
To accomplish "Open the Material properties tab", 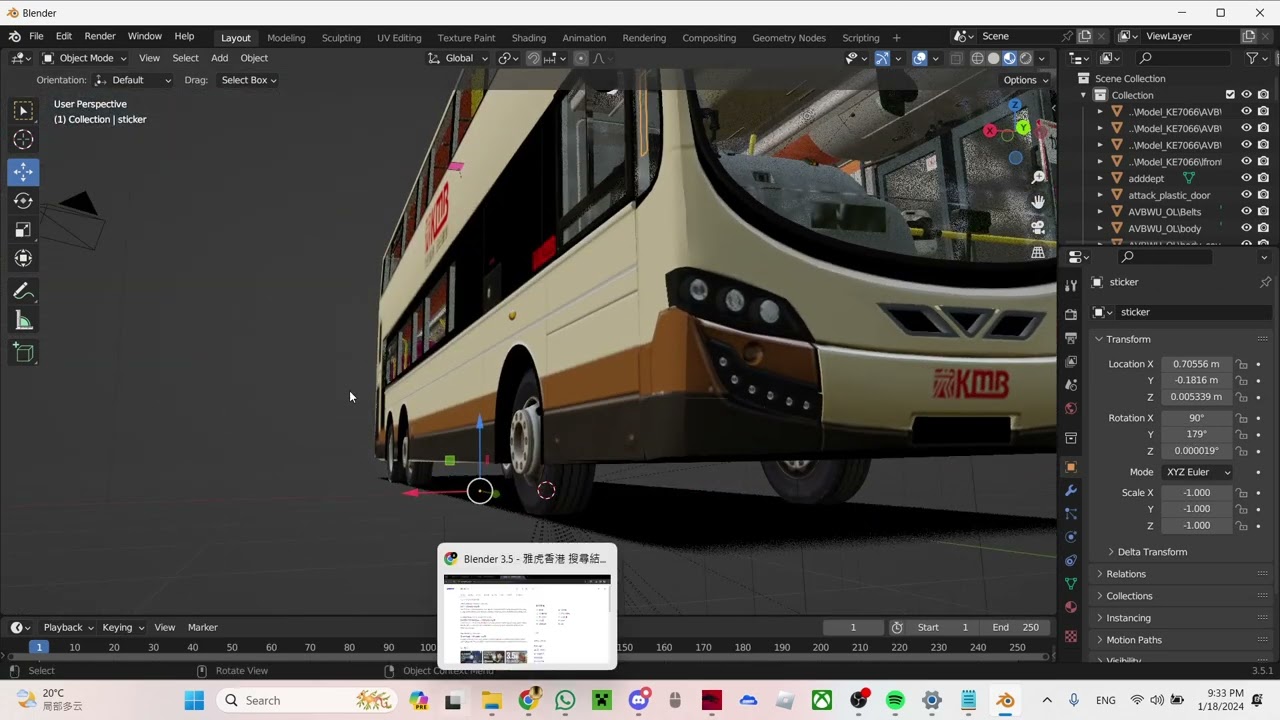I will pos(1071,607).
